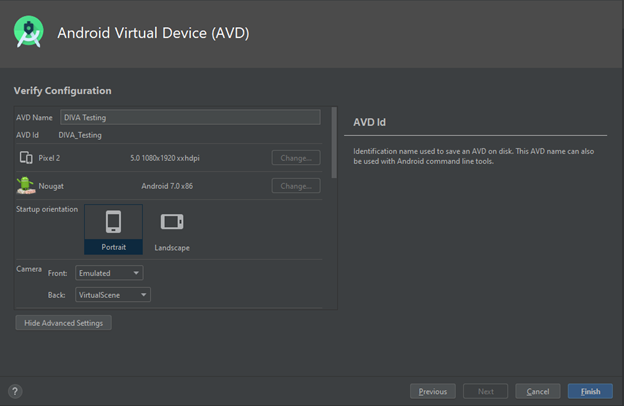Click the Portrait label text
Screen dimensions: 624x406
tap(113, 247)
